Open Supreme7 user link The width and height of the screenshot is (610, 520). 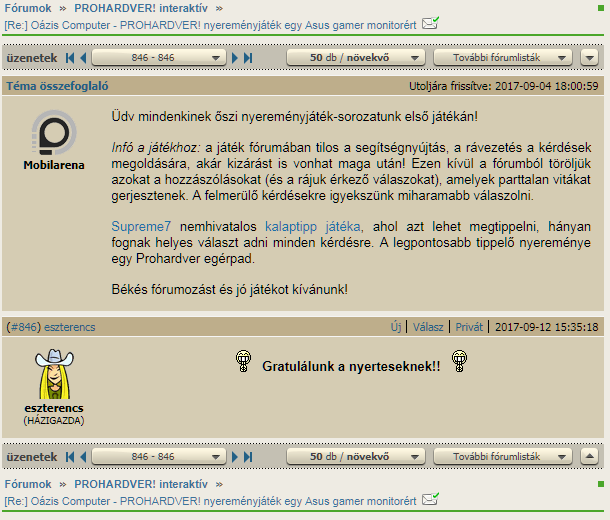[141, 226]
